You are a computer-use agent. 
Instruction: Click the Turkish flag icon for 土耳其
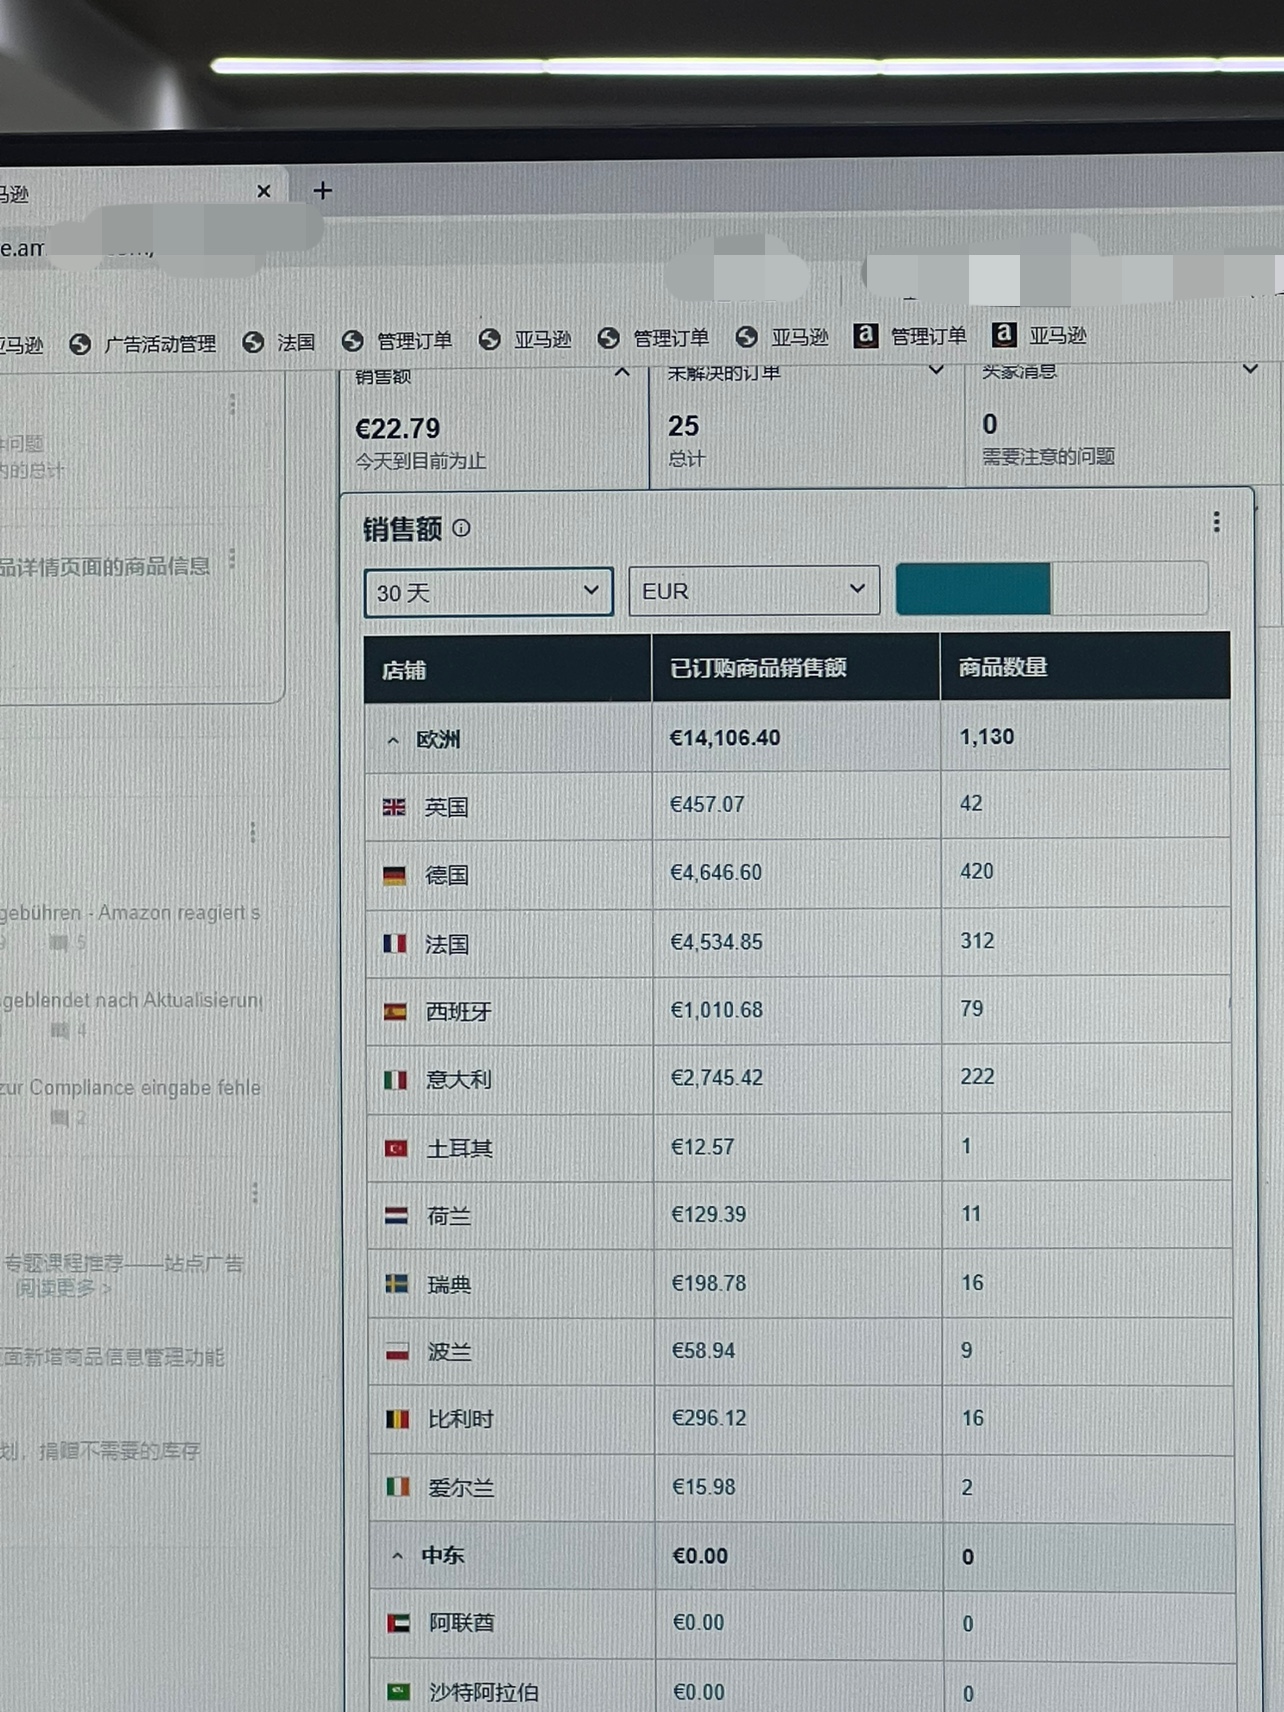(x=396, y=1148)
